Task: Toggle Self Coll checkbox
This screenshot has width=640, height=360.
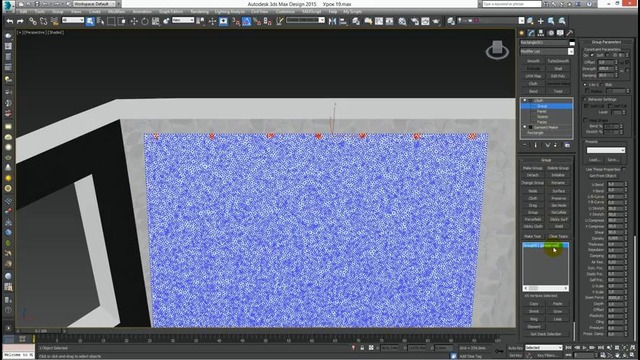Action: pos(611,106)
